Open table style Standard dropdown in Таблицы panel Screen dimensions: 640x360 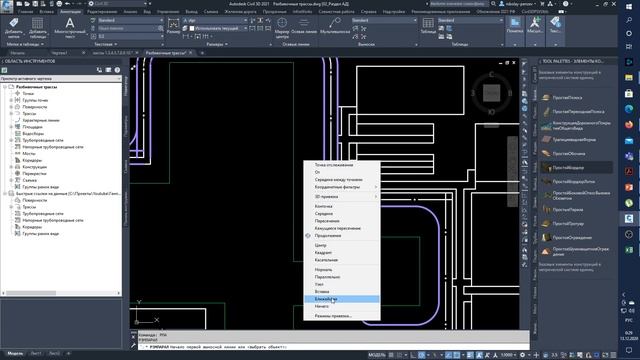pyautogui.click(x=470, y=20)
